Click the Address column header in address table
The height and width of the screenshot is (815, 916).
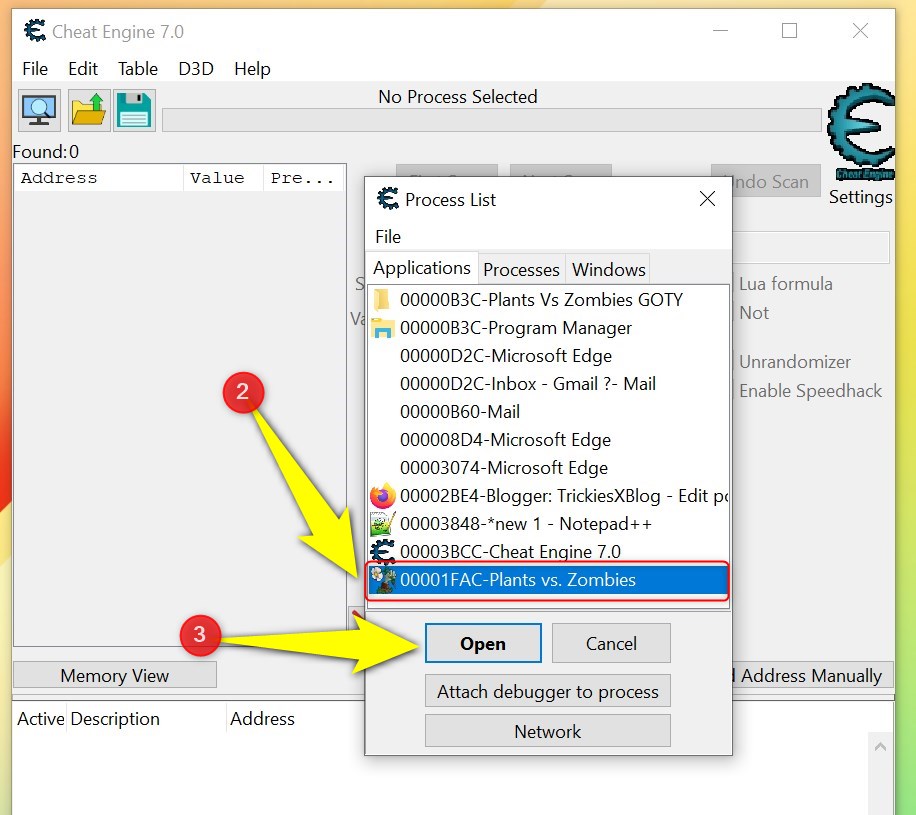[x=262, y=719]
